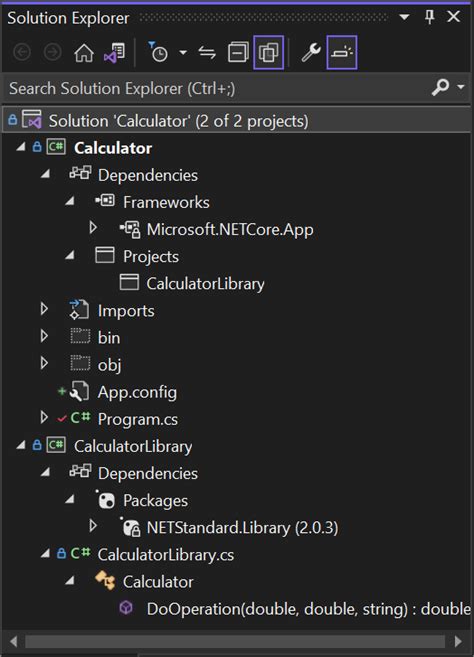The height and width of the screenshot is (657, 474).
Task: Switch between solutions and folder views
Action: (114, 53)
